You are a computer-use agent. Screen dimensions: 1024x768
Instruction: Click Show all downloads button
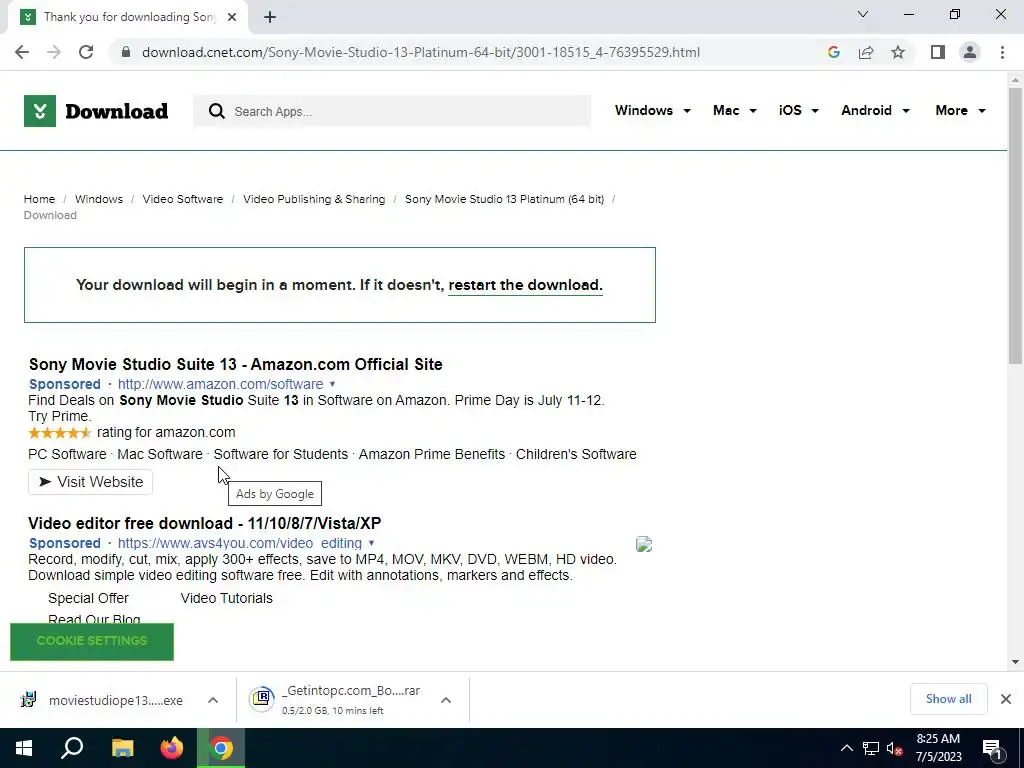[x=948, y=699]
